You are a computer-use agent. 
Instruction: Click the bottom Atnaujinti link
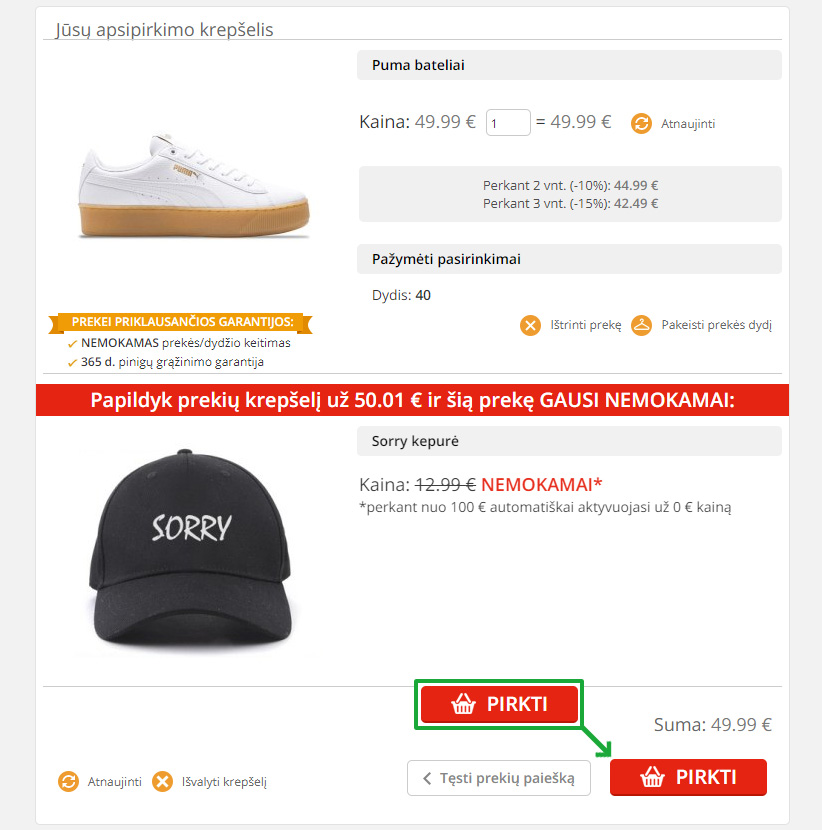(114, 782)
